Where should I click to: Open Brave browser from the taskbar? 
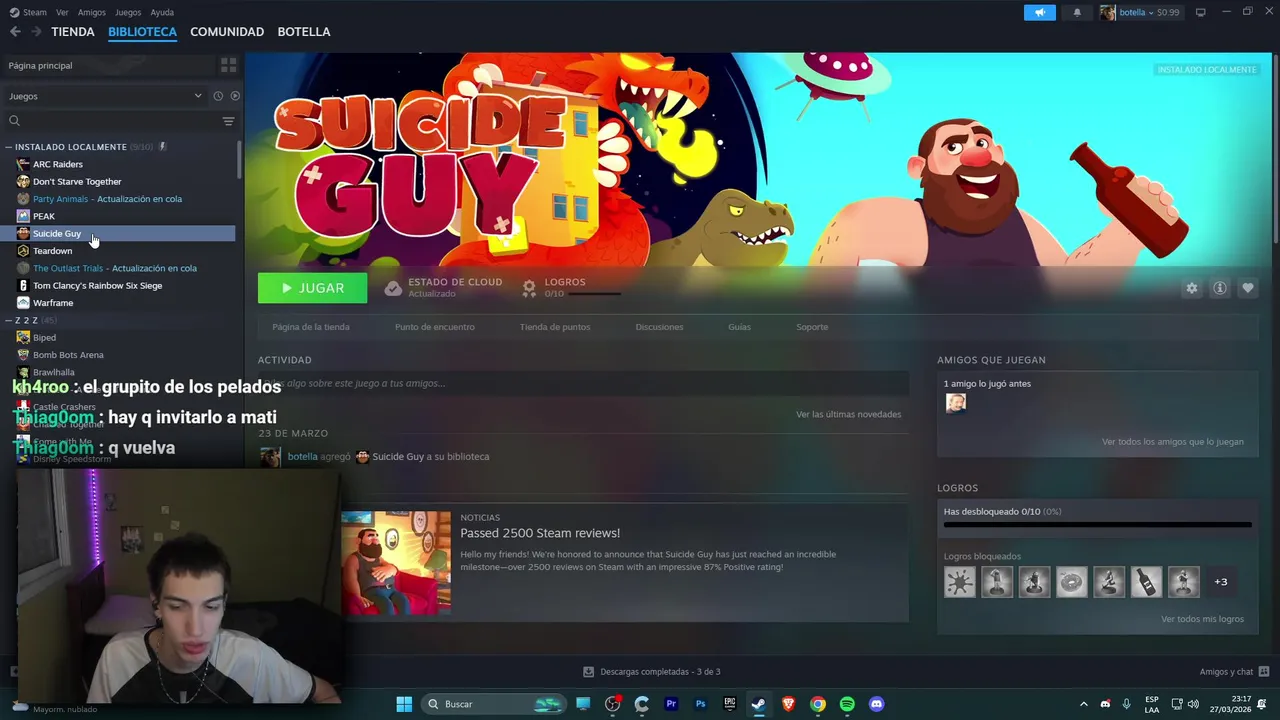tap(788, 704)
